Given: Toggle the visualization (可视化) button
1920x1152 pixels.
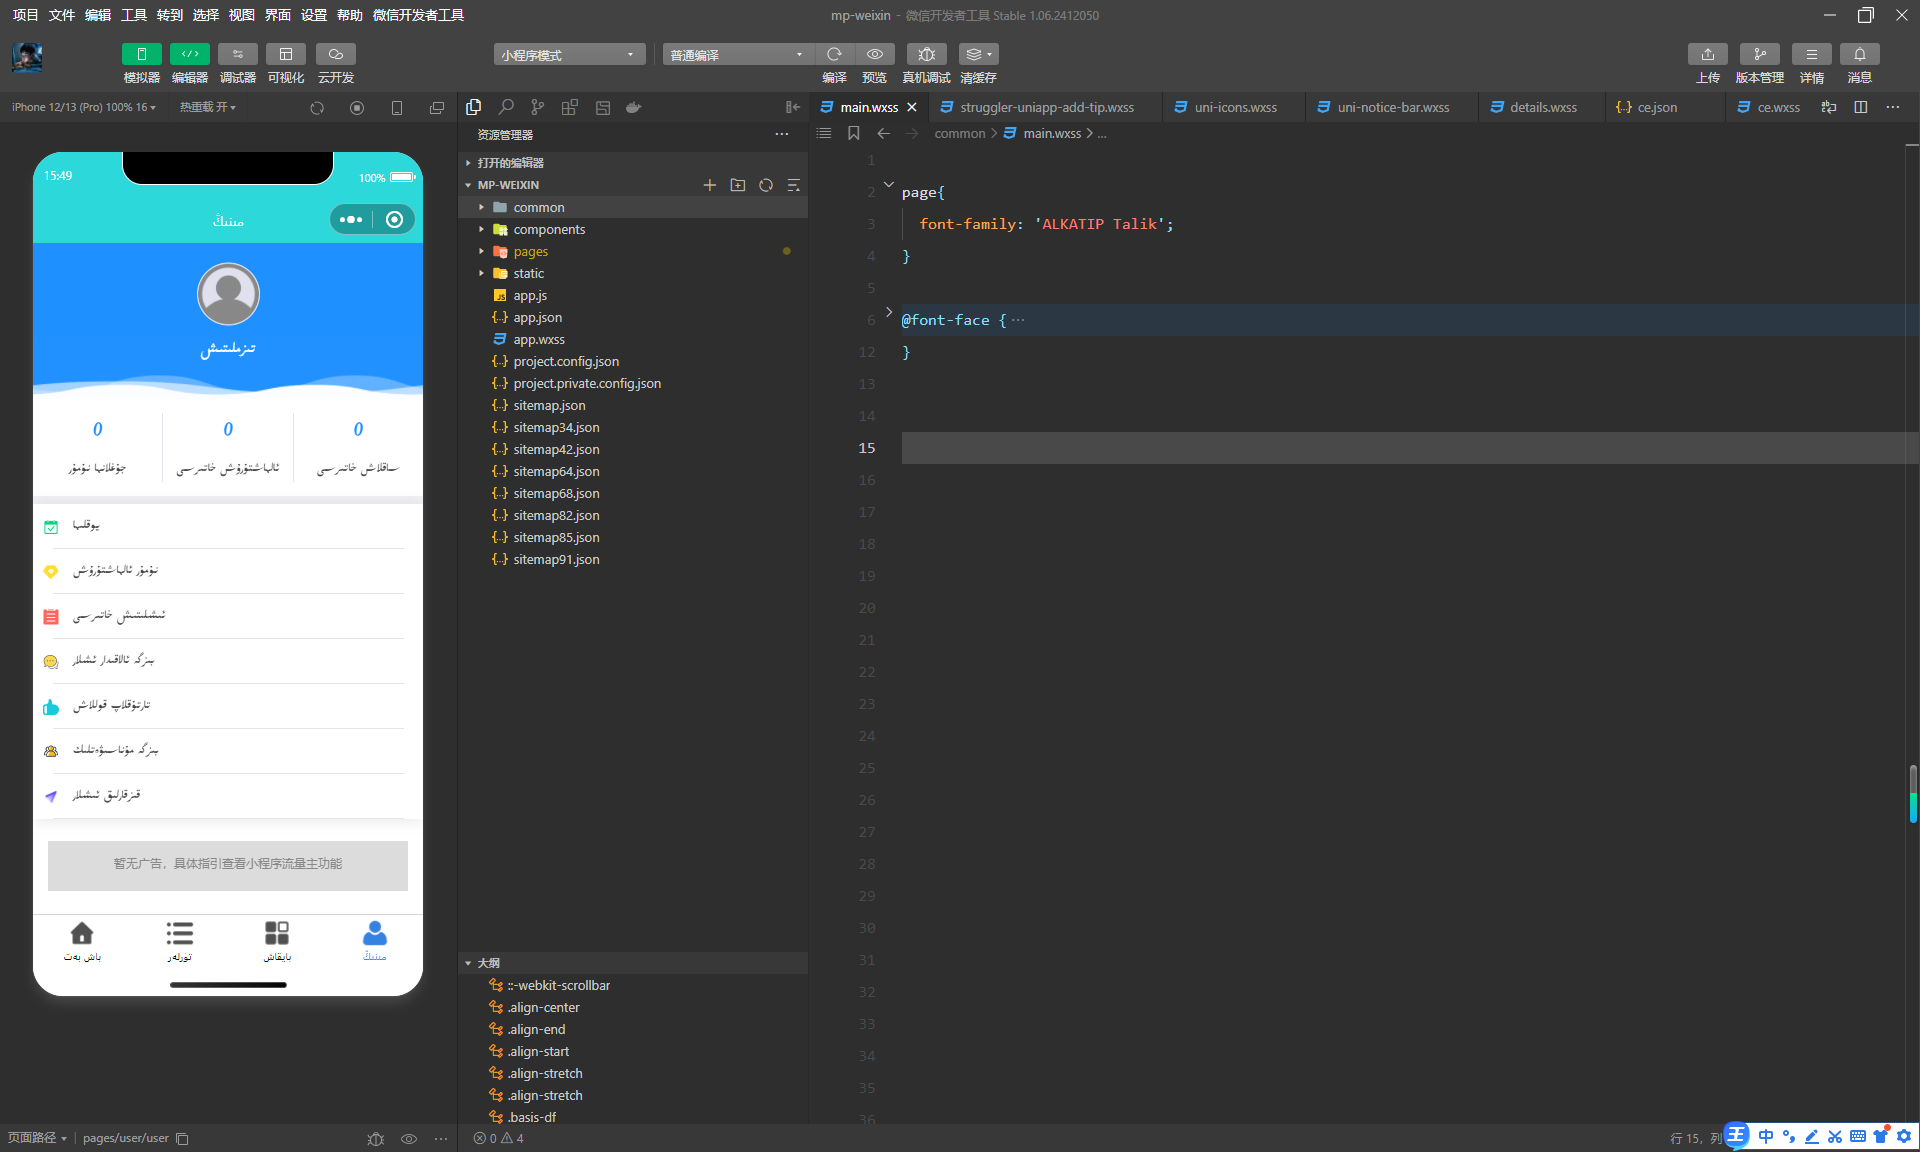Looking at the screenshot, I should click(x=285, y=54).
